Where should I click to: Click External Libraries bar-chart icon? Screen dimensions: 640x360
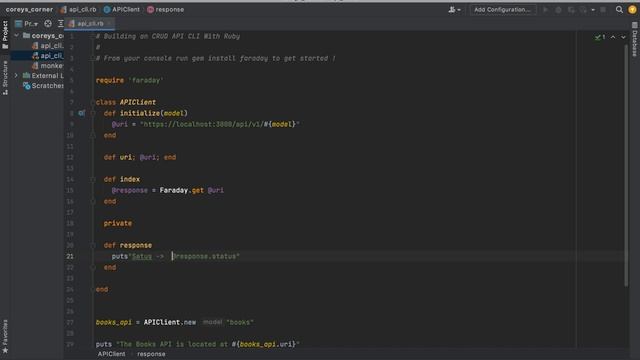(27, 76)
